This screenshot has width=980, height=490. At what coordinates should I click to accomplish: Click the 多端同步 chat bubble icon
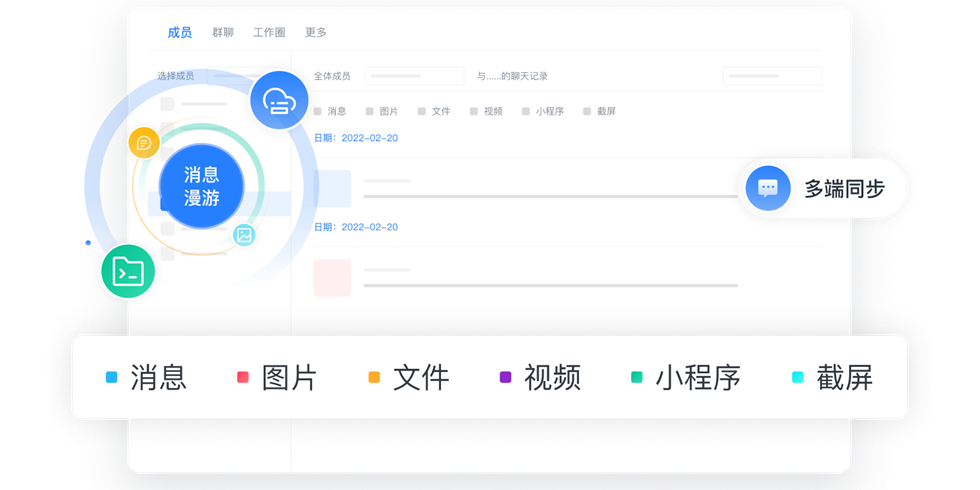pos(768,188)
